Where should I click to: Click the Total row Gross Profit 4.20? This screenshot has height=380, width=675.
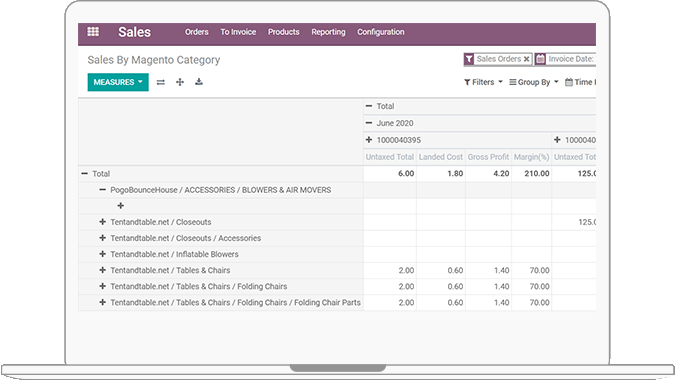501,173
